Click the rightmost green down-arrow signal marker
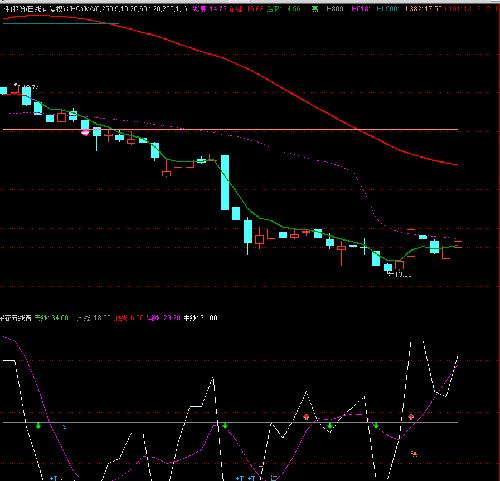The image size is (500, 481). coord(376,425)
